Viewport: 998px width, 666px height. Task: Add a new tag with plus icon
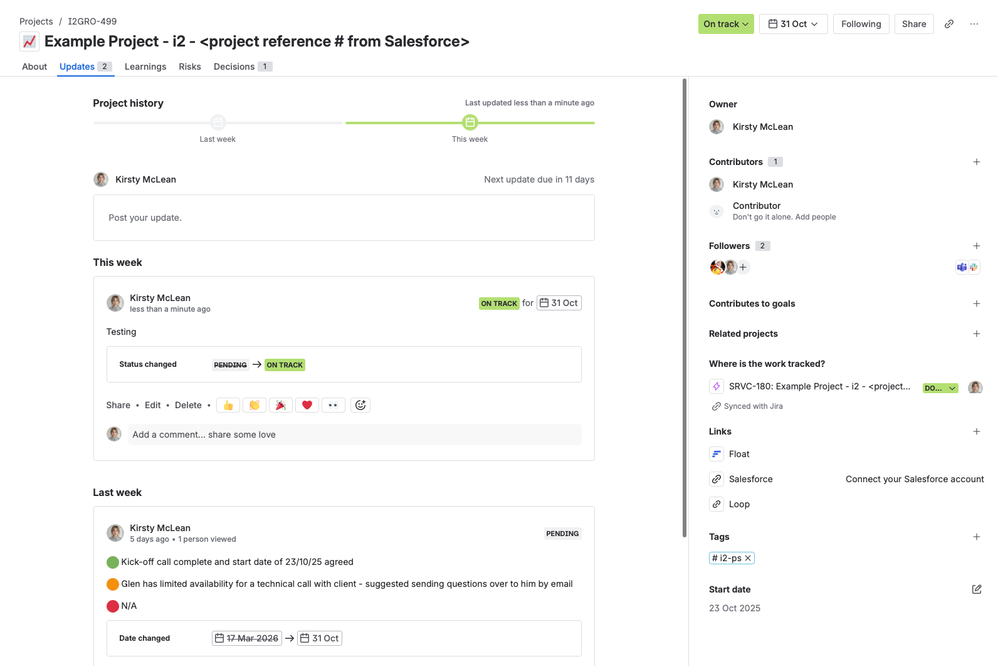(976, 537)
